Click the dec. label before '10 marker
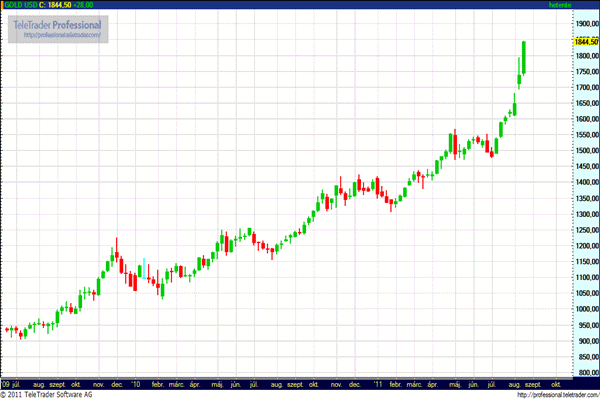 coord(117,383)
